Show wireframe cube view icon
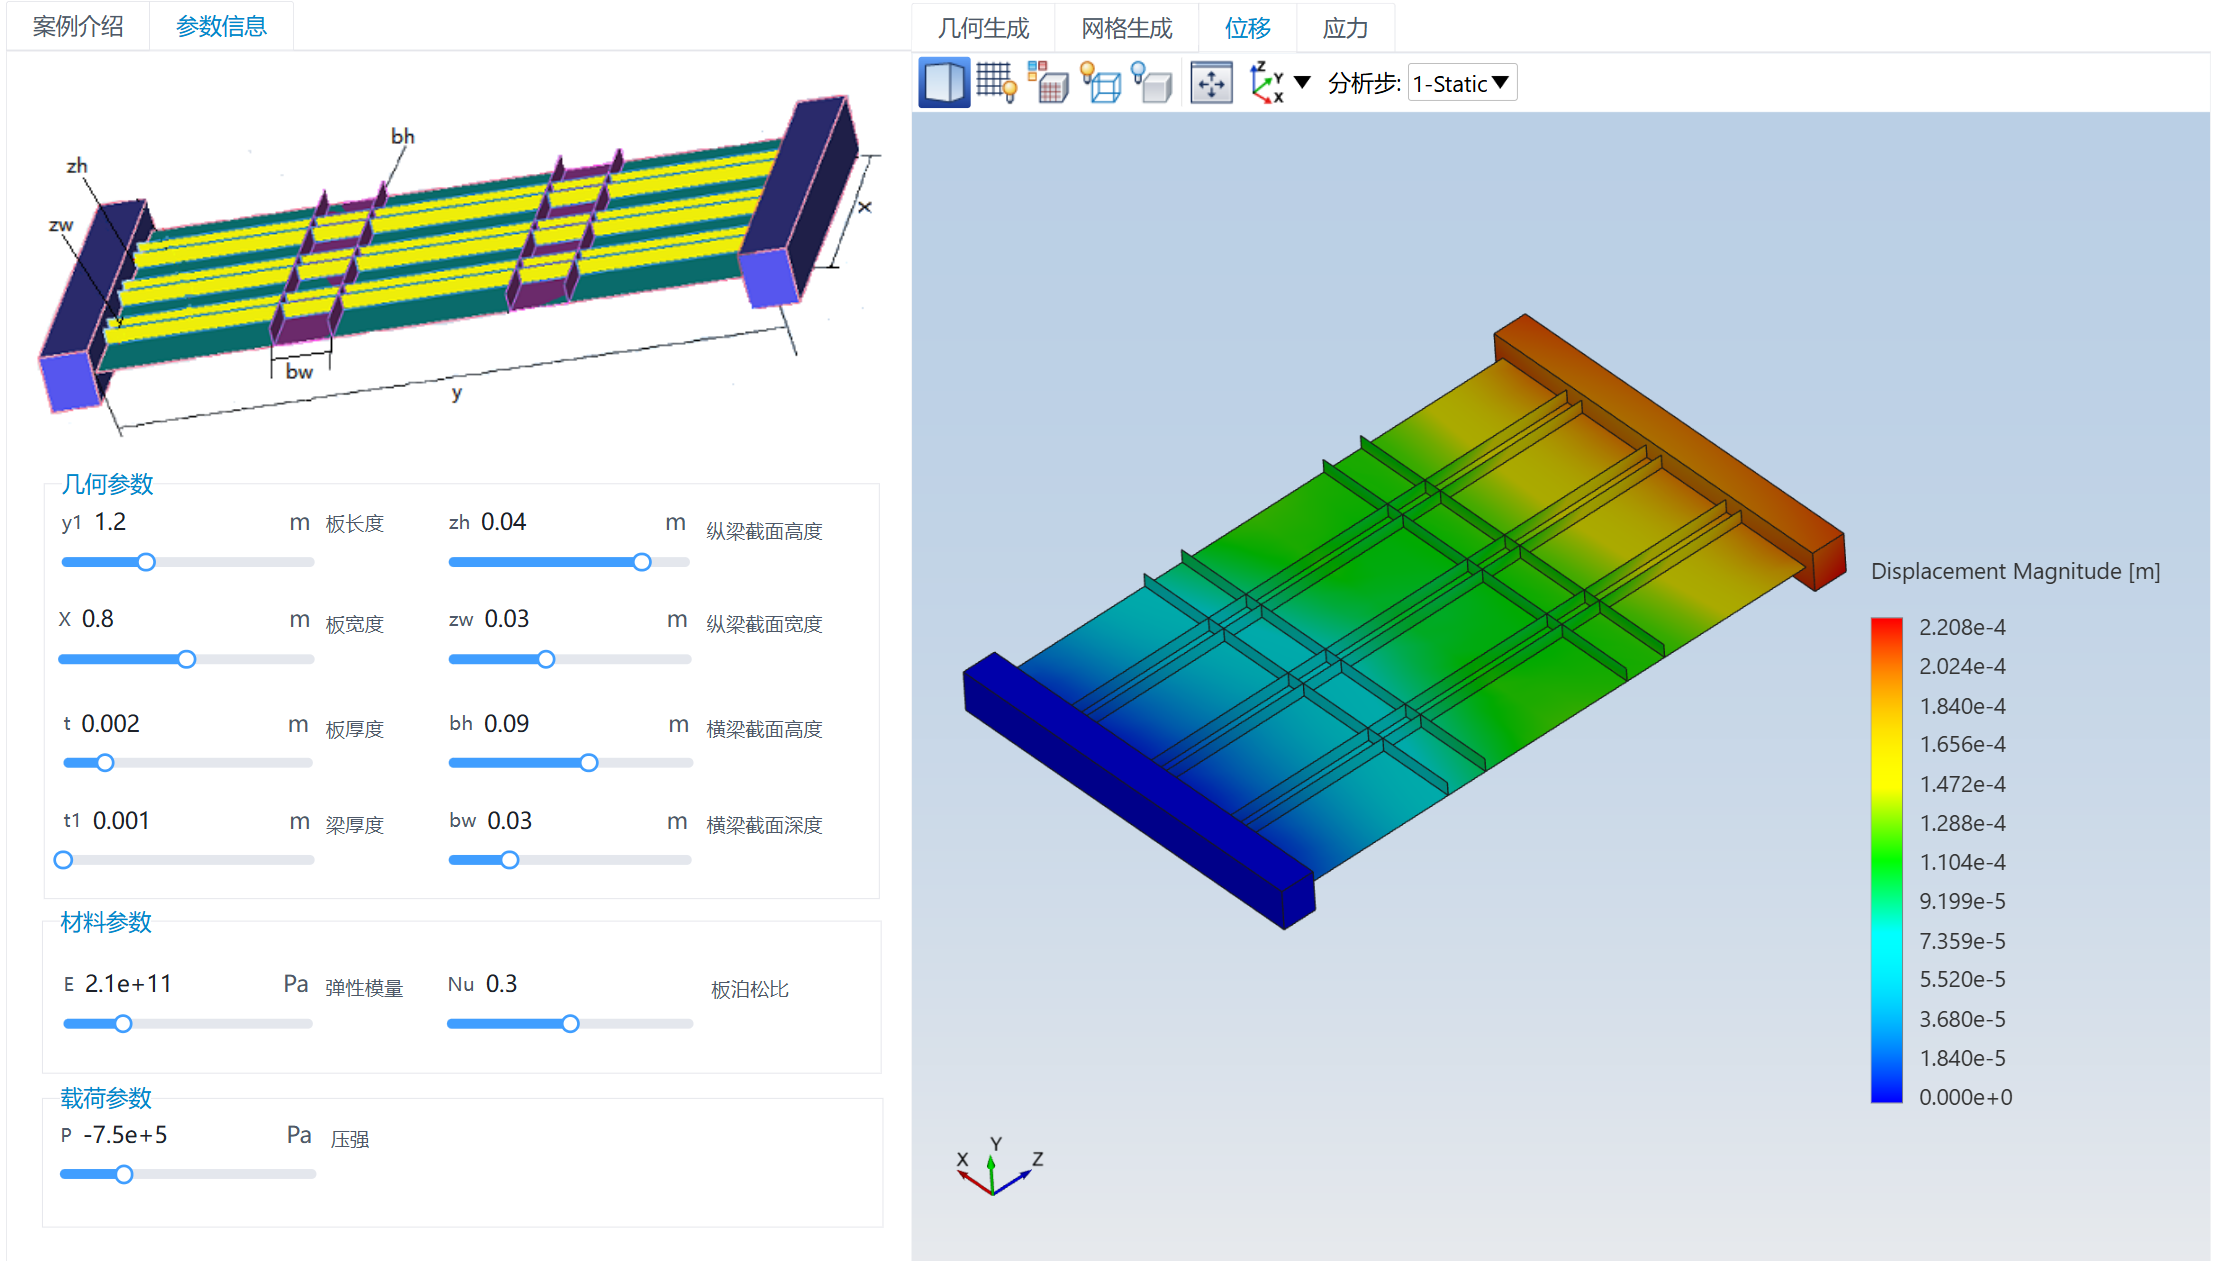 click(x=1101, y=83)
